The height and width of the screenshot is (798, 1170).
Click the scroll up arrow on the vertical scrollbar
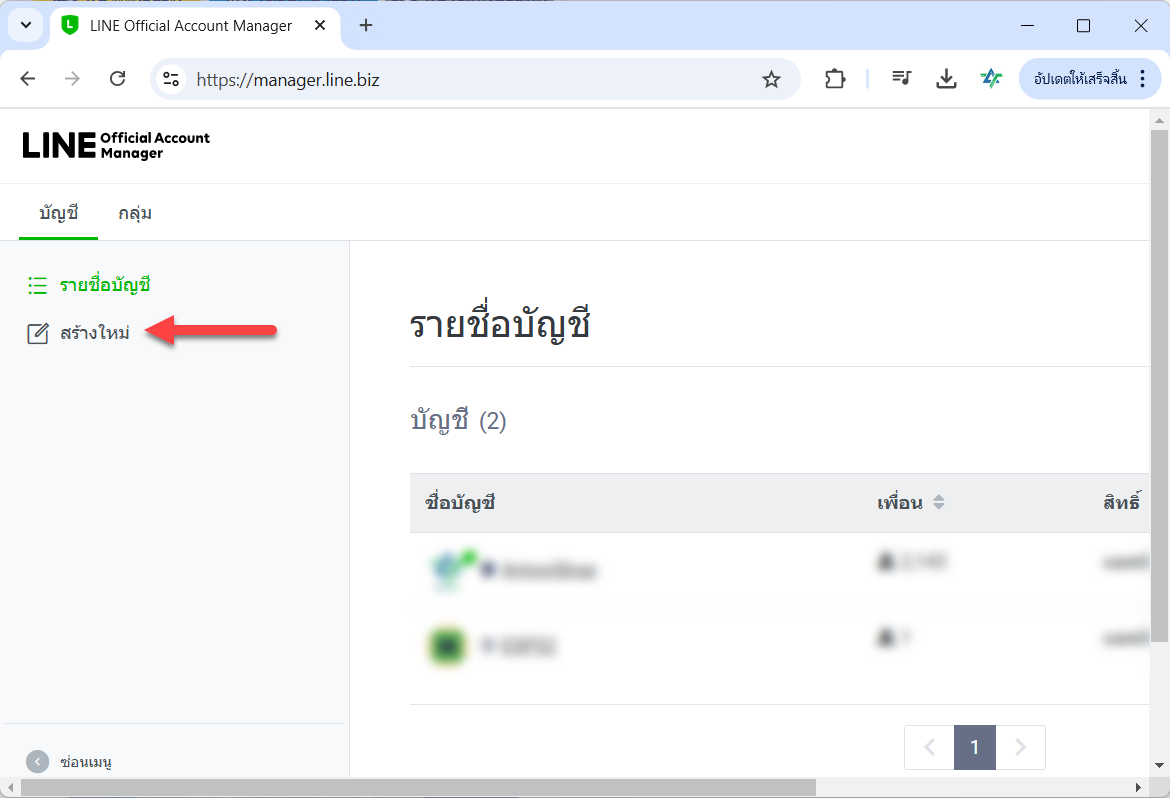coord(1159,119)
